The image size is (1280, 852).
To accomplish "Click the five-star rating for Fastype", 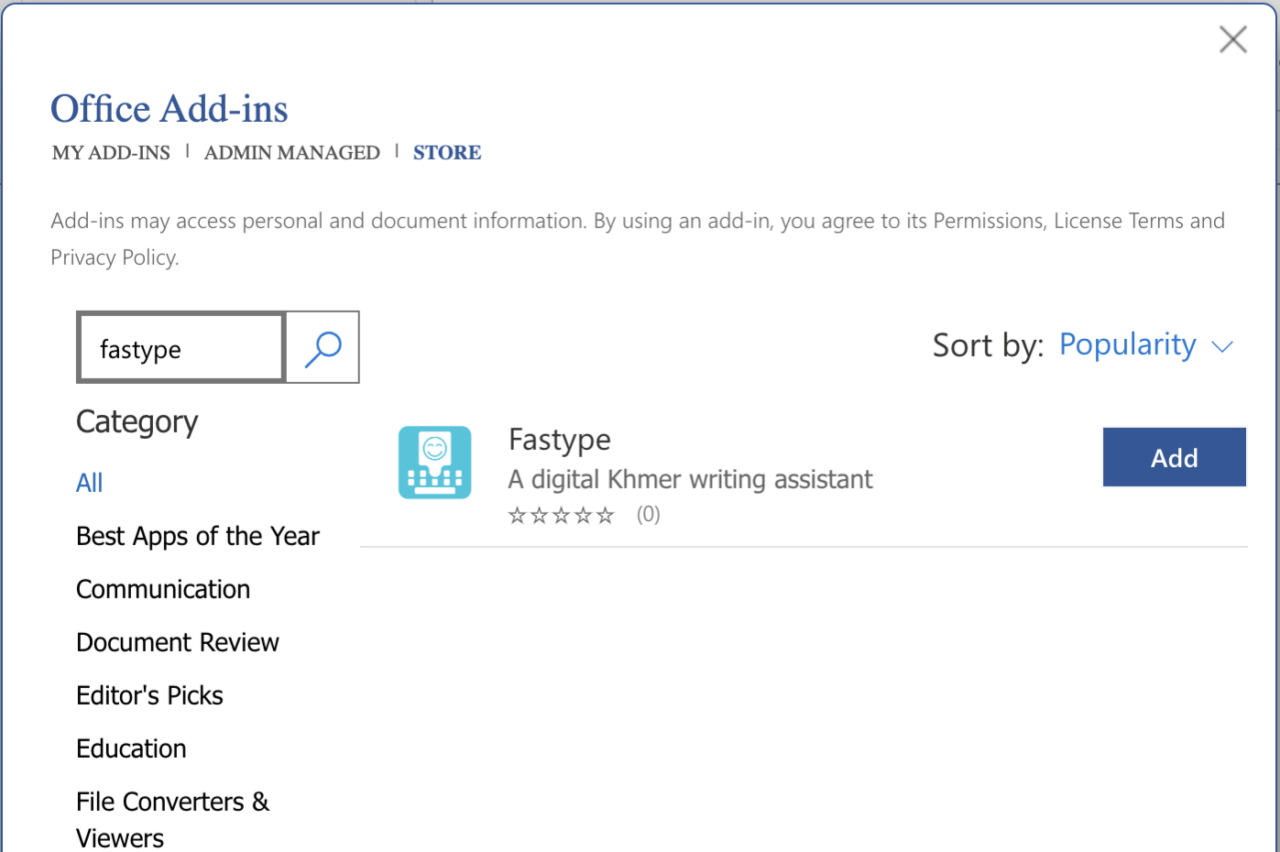I will pos(561,516).
